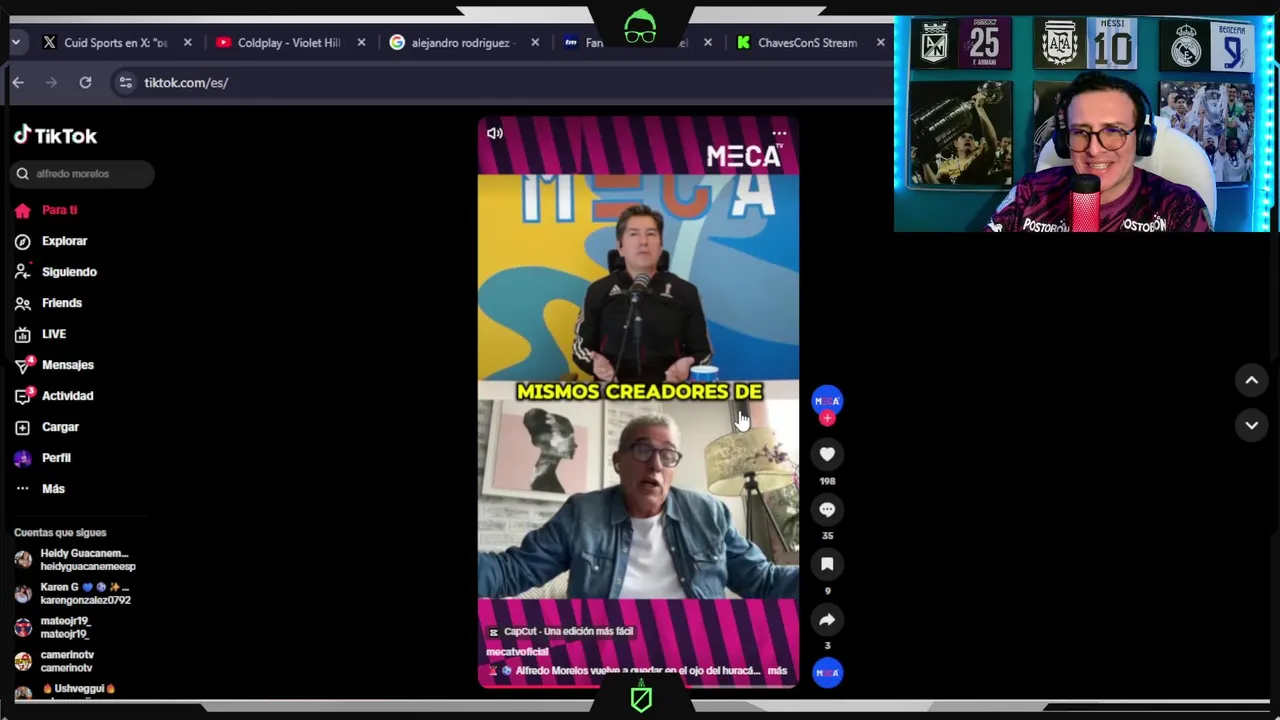Image resolution: width=1280 pixels, height=720 pixels.
Task: Click the streamer webcam overlay
Action: [1084, 124]
